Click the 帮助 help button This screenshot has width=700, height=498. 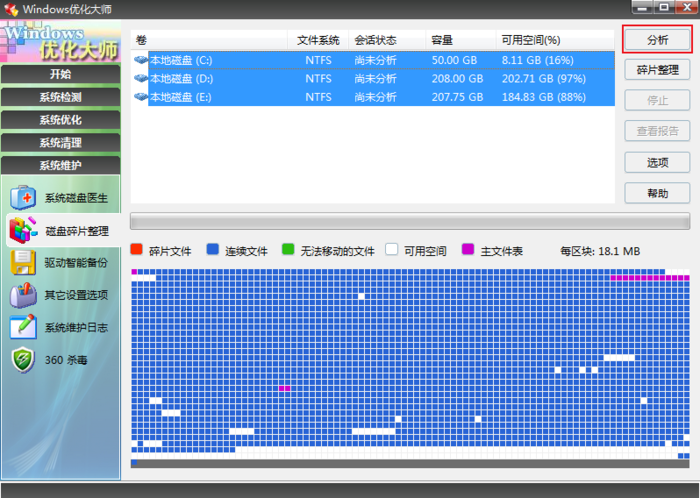pyautogui.click(x=657, y=193)
